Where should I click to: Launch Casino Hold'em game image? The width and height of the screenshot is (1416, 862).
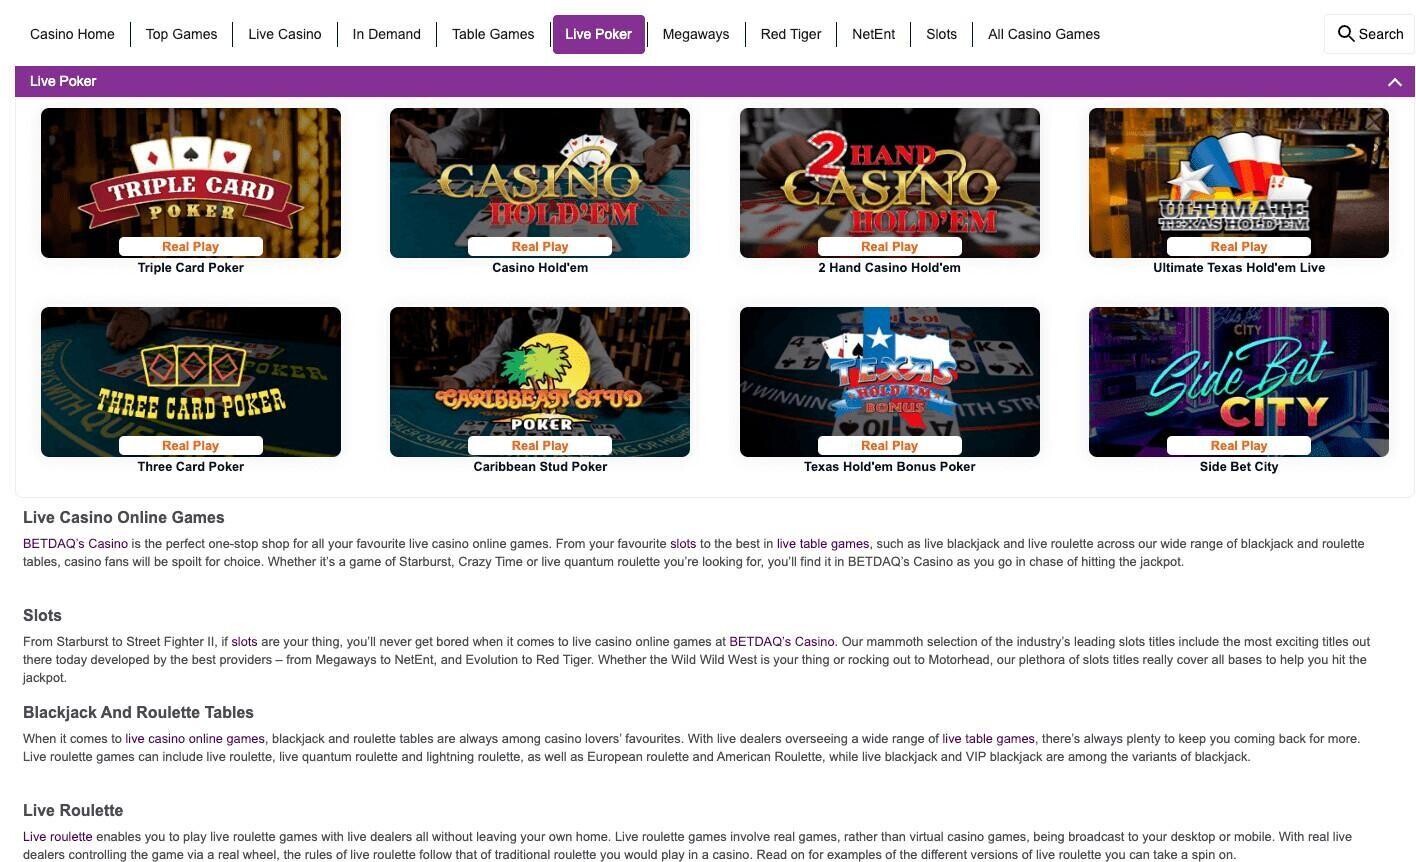(540, 183)
